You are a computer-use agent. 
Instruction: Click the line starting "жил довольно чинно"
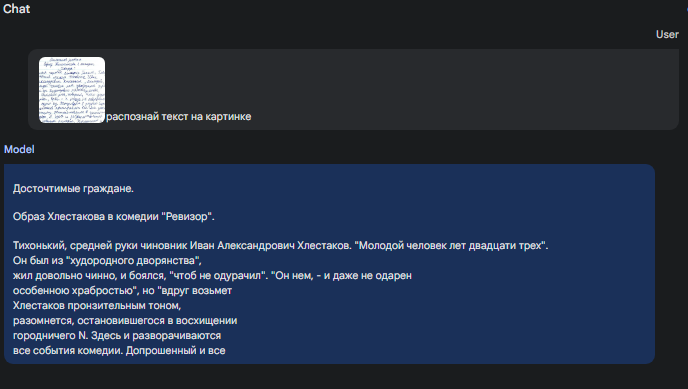[212, 275]
